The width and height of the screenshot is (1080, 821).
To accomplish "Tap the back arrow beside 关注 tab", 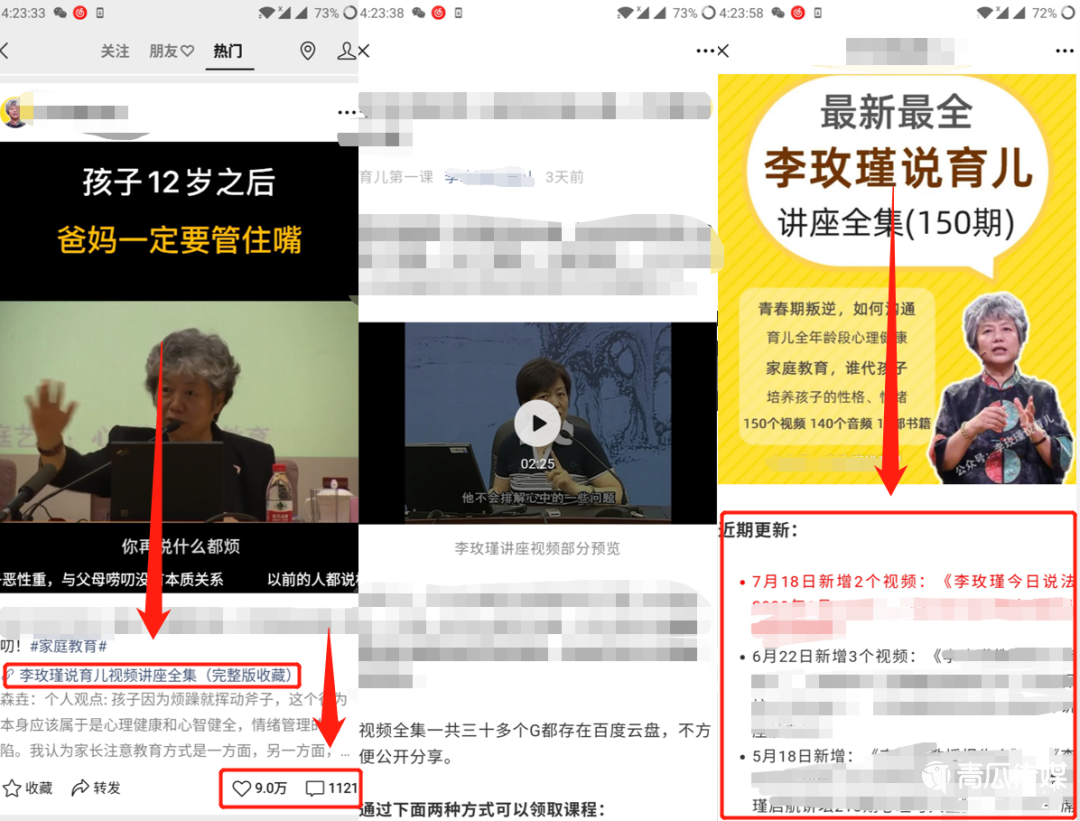I will tap(5, 51).
